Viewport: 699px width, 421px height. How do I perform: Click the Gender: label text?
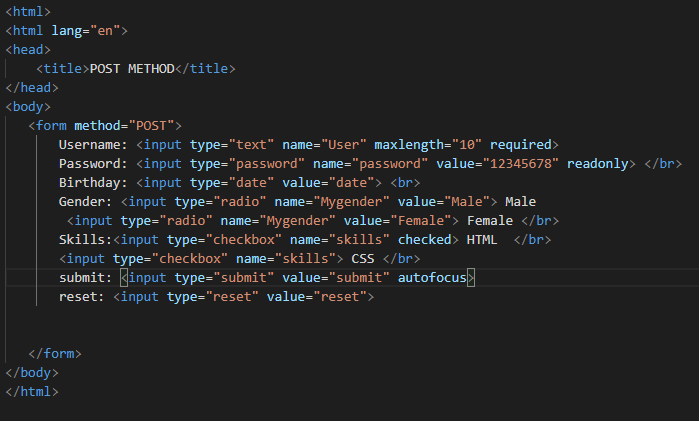coord(86,202)
